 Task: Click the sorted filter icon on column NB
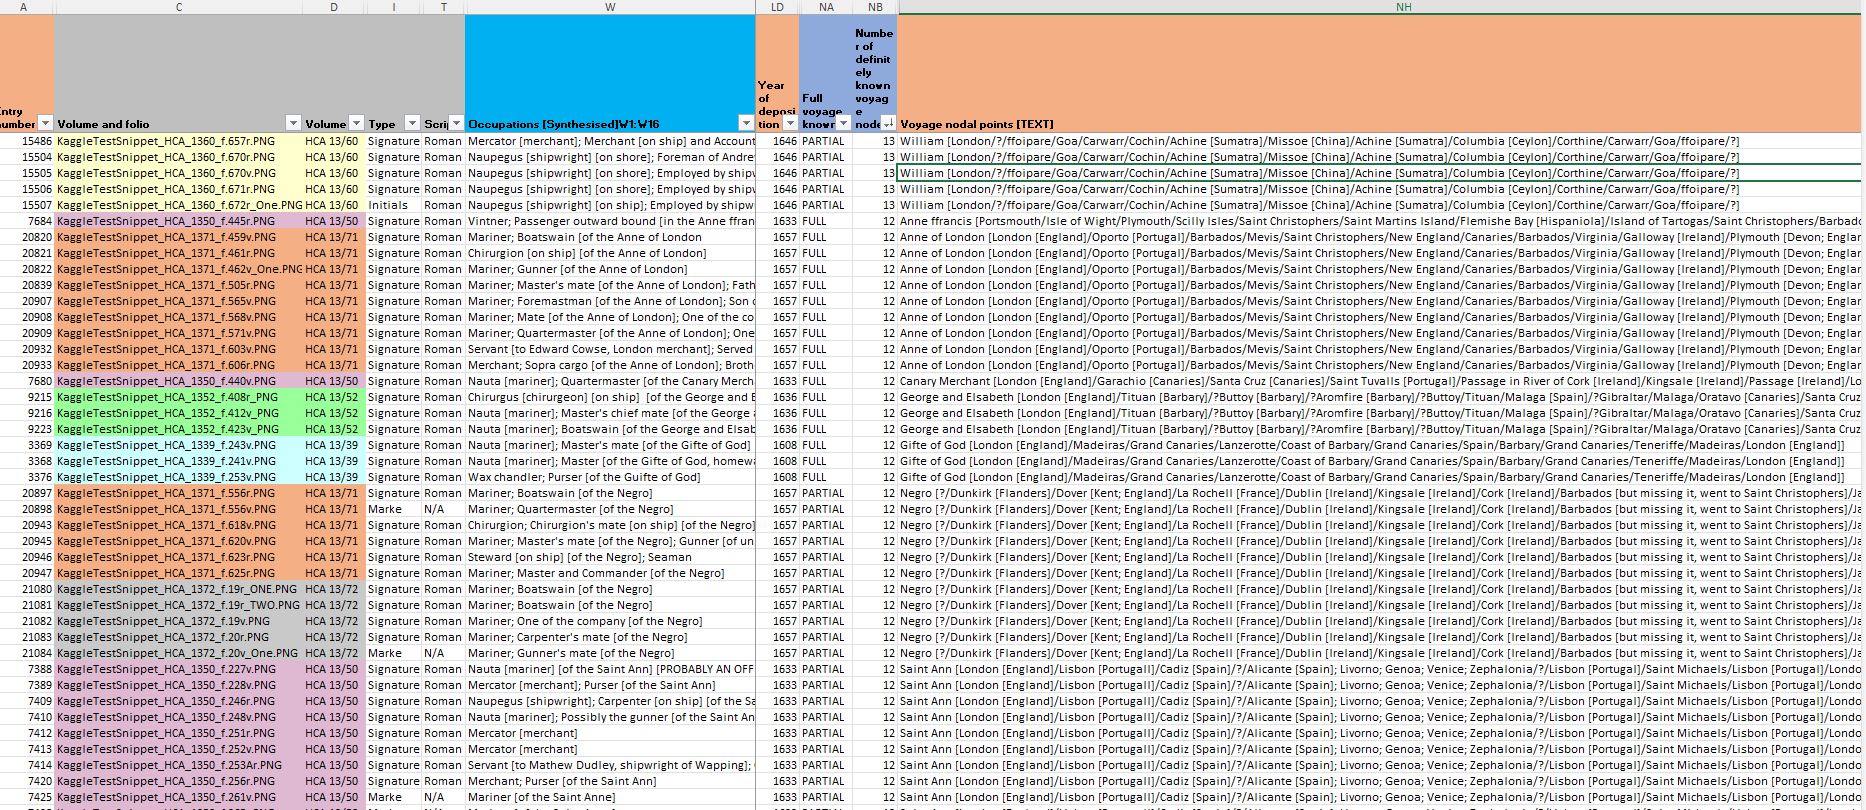(888, 124)
